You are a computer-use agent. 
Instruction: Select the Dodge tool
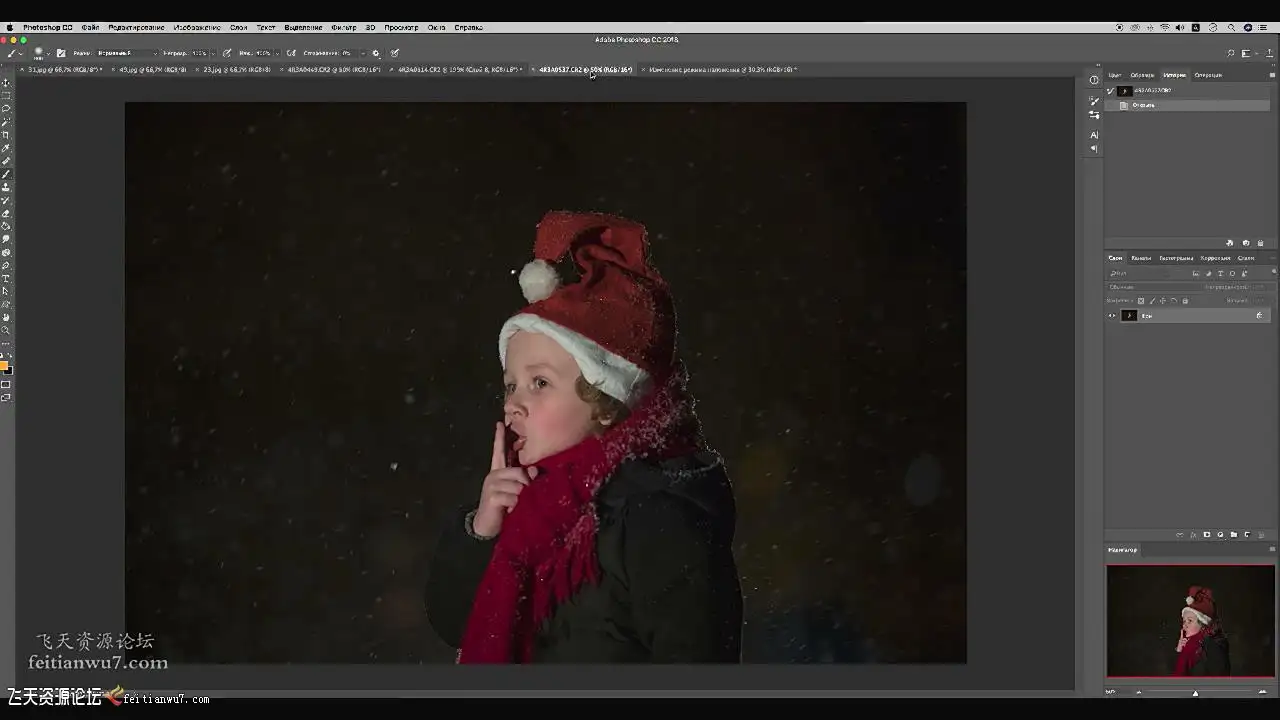[6, 252]
